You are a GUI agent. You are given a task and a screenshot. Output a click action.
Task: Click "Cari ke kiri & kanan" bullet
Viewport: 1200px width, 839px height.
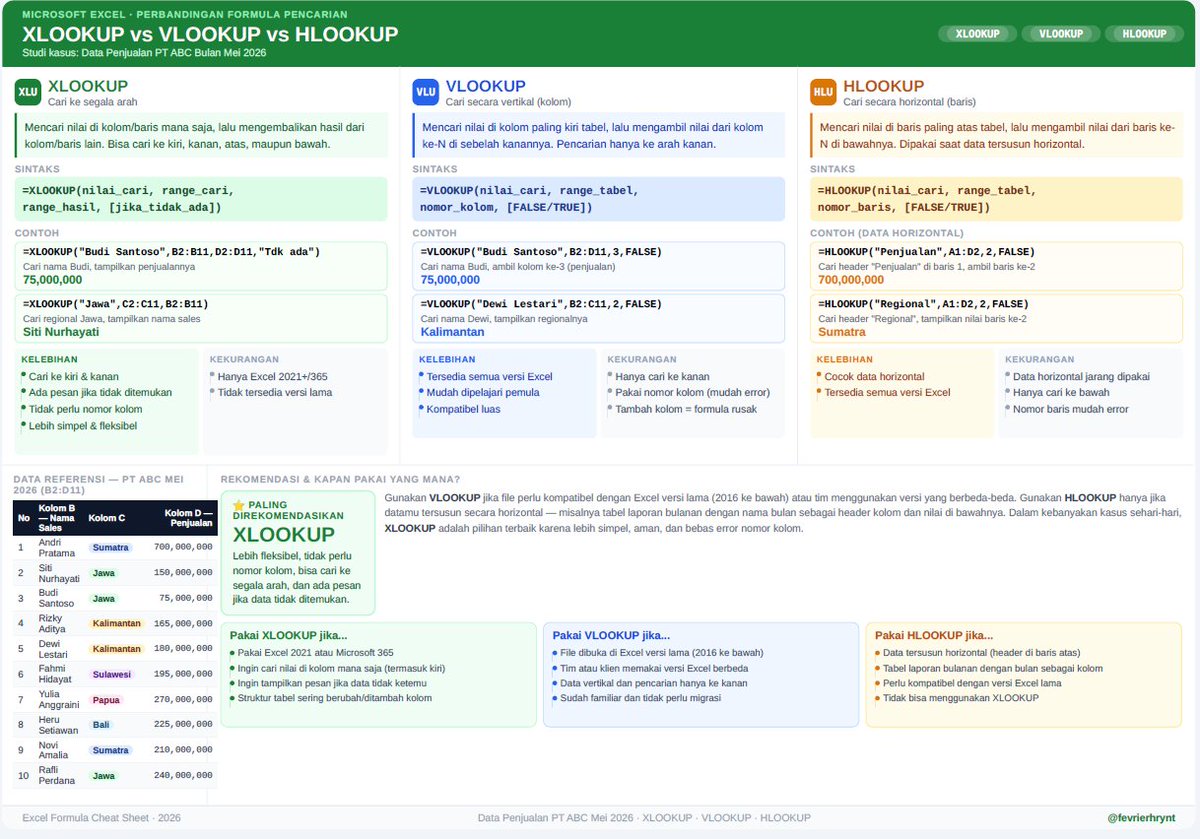click(x=73, y=377)
